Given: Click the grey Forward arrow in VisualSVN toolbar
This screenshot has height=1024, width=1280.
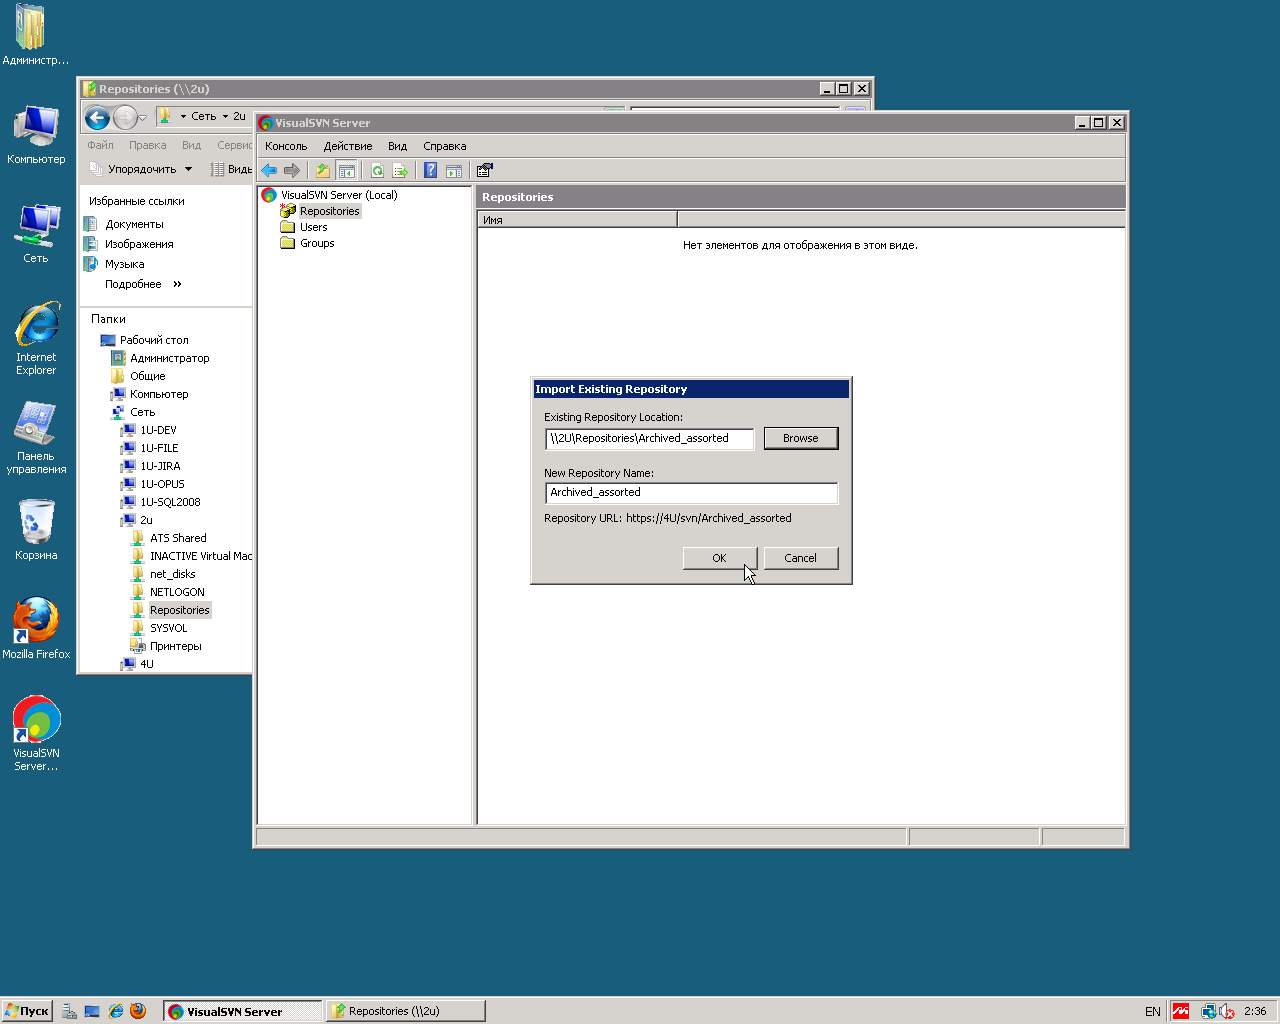Looking at the screenshot, I should click(292, 170).
